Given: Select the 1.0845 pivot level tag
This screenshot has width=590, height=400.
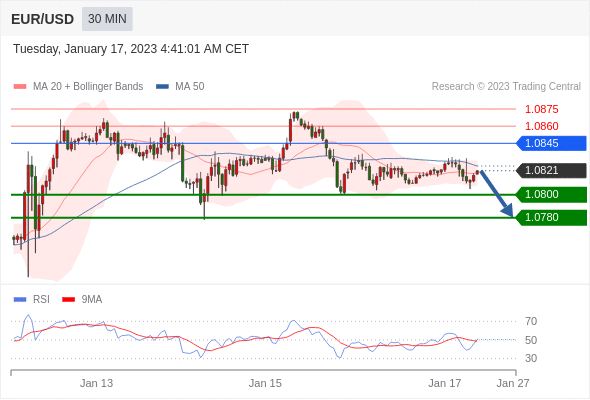Looking at the screenshot, I should (x=551, y=143).
